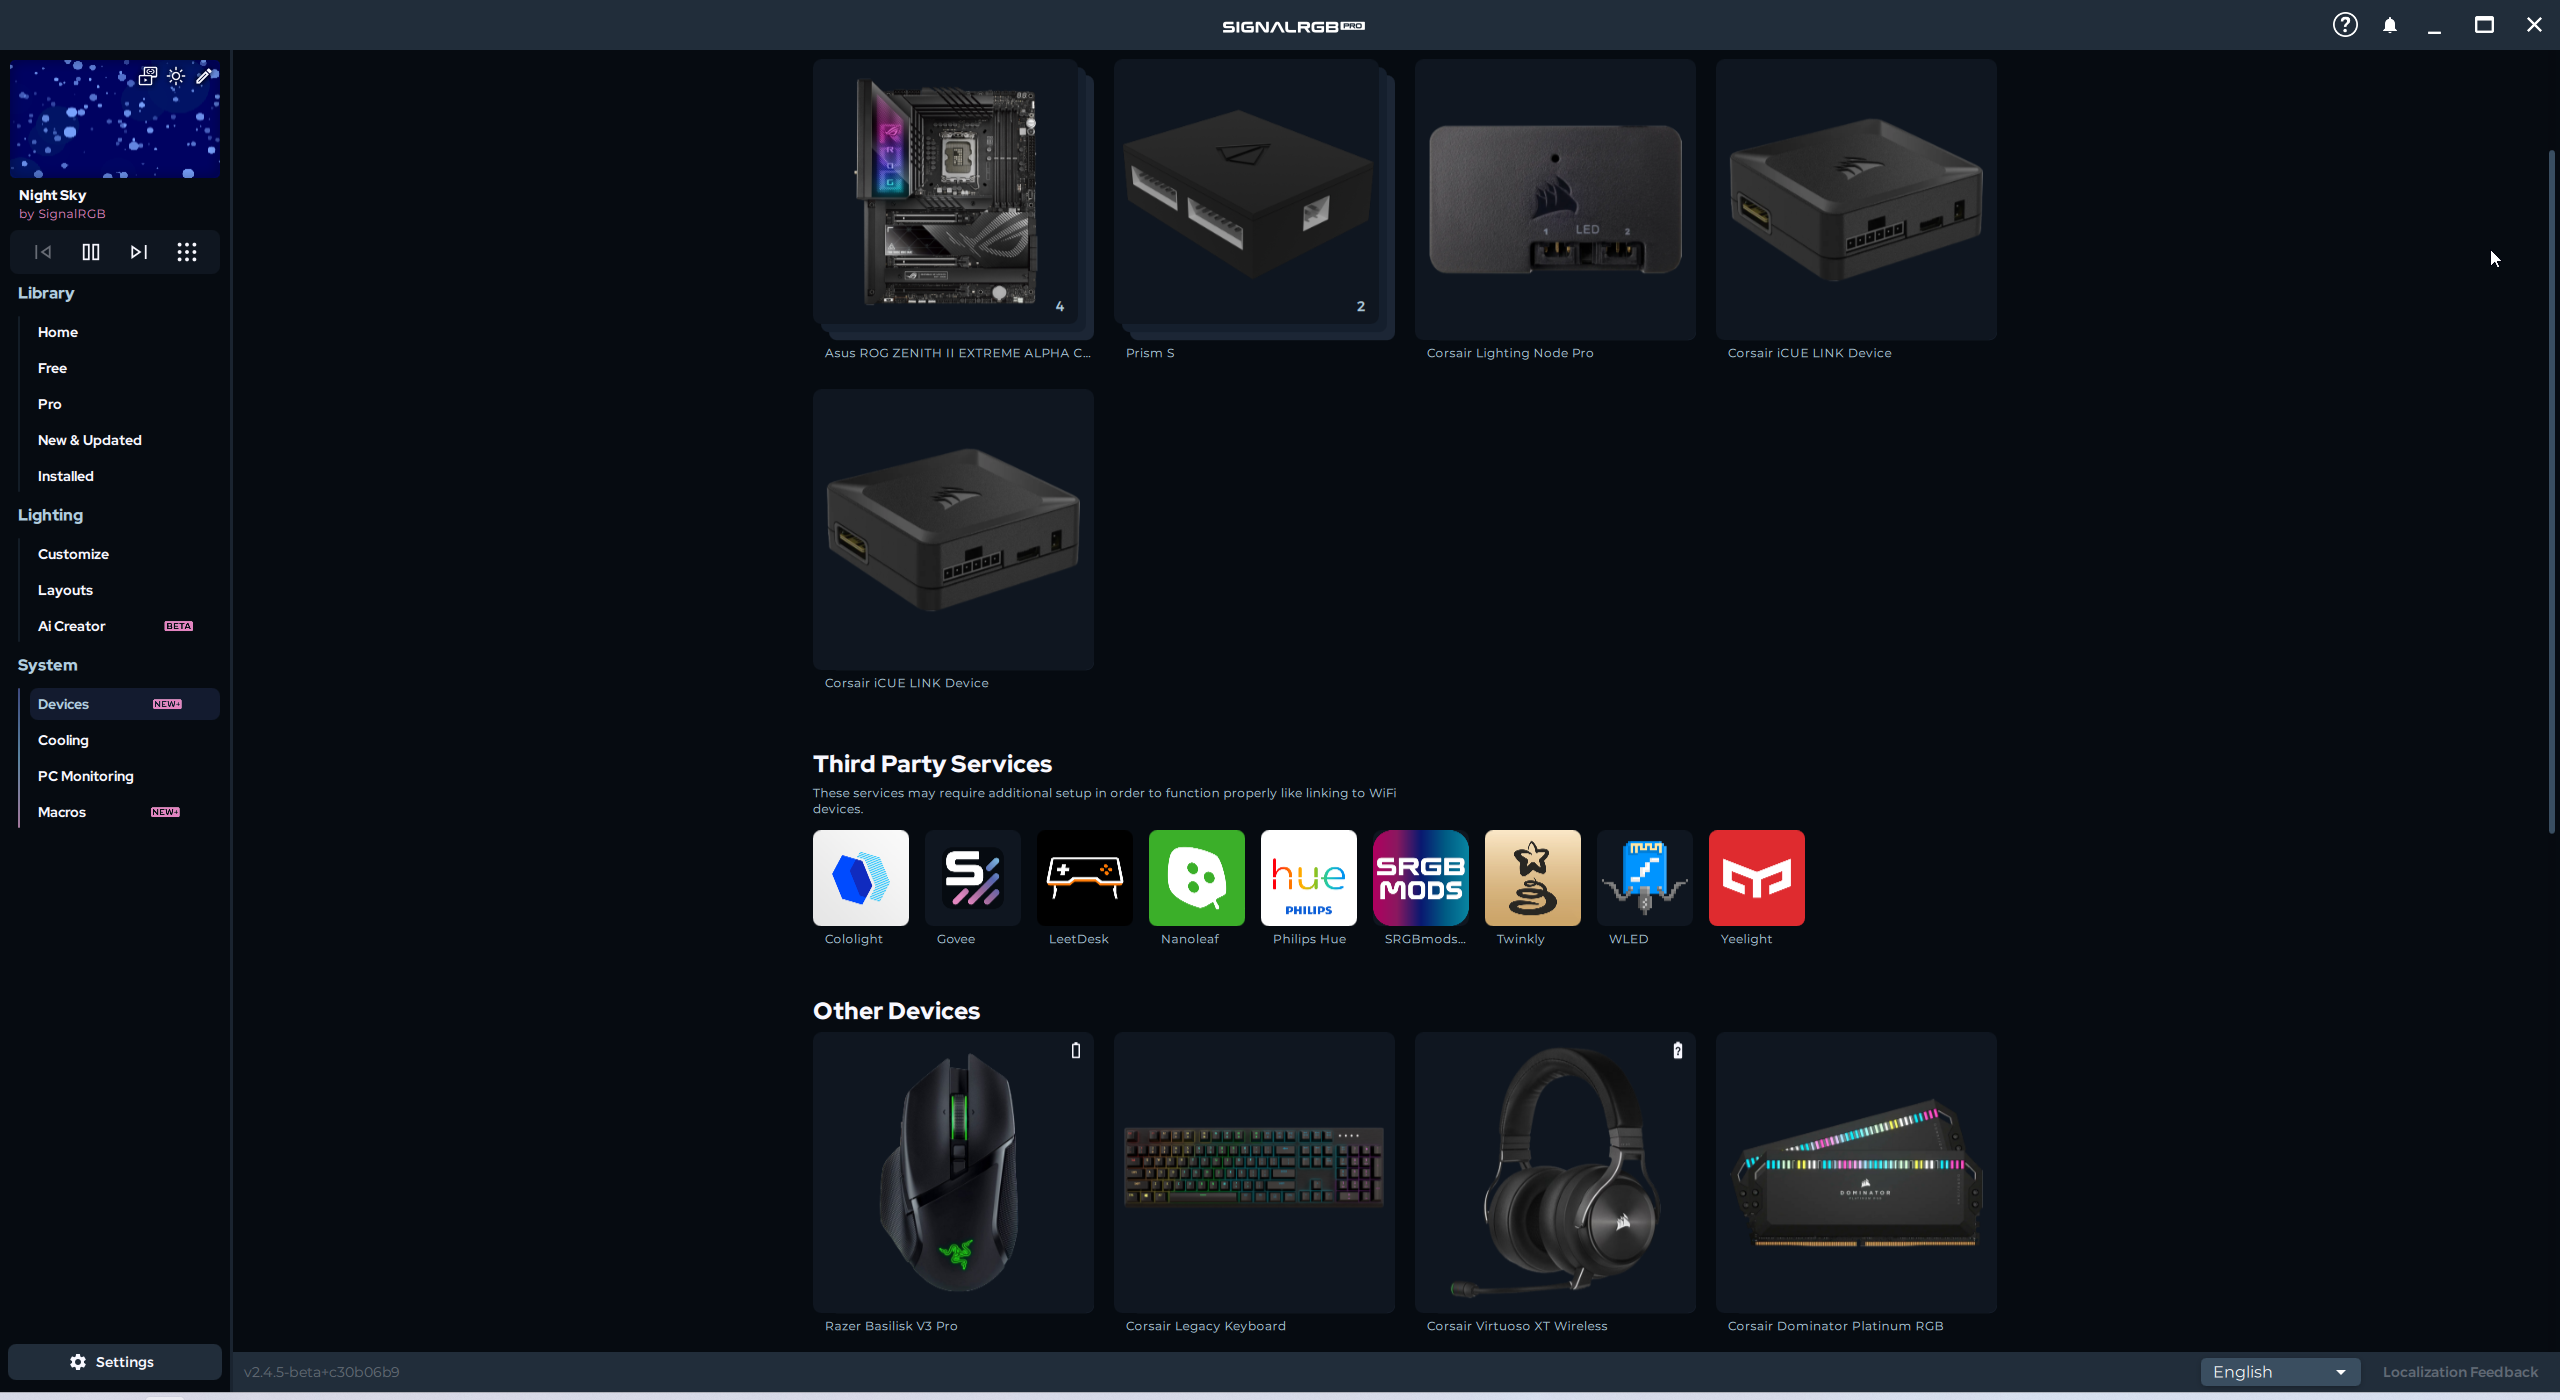Viewport: 2560px width, 1400px height.
Task: Click the vertical scrollbar on right
Action: (2551, 490)
